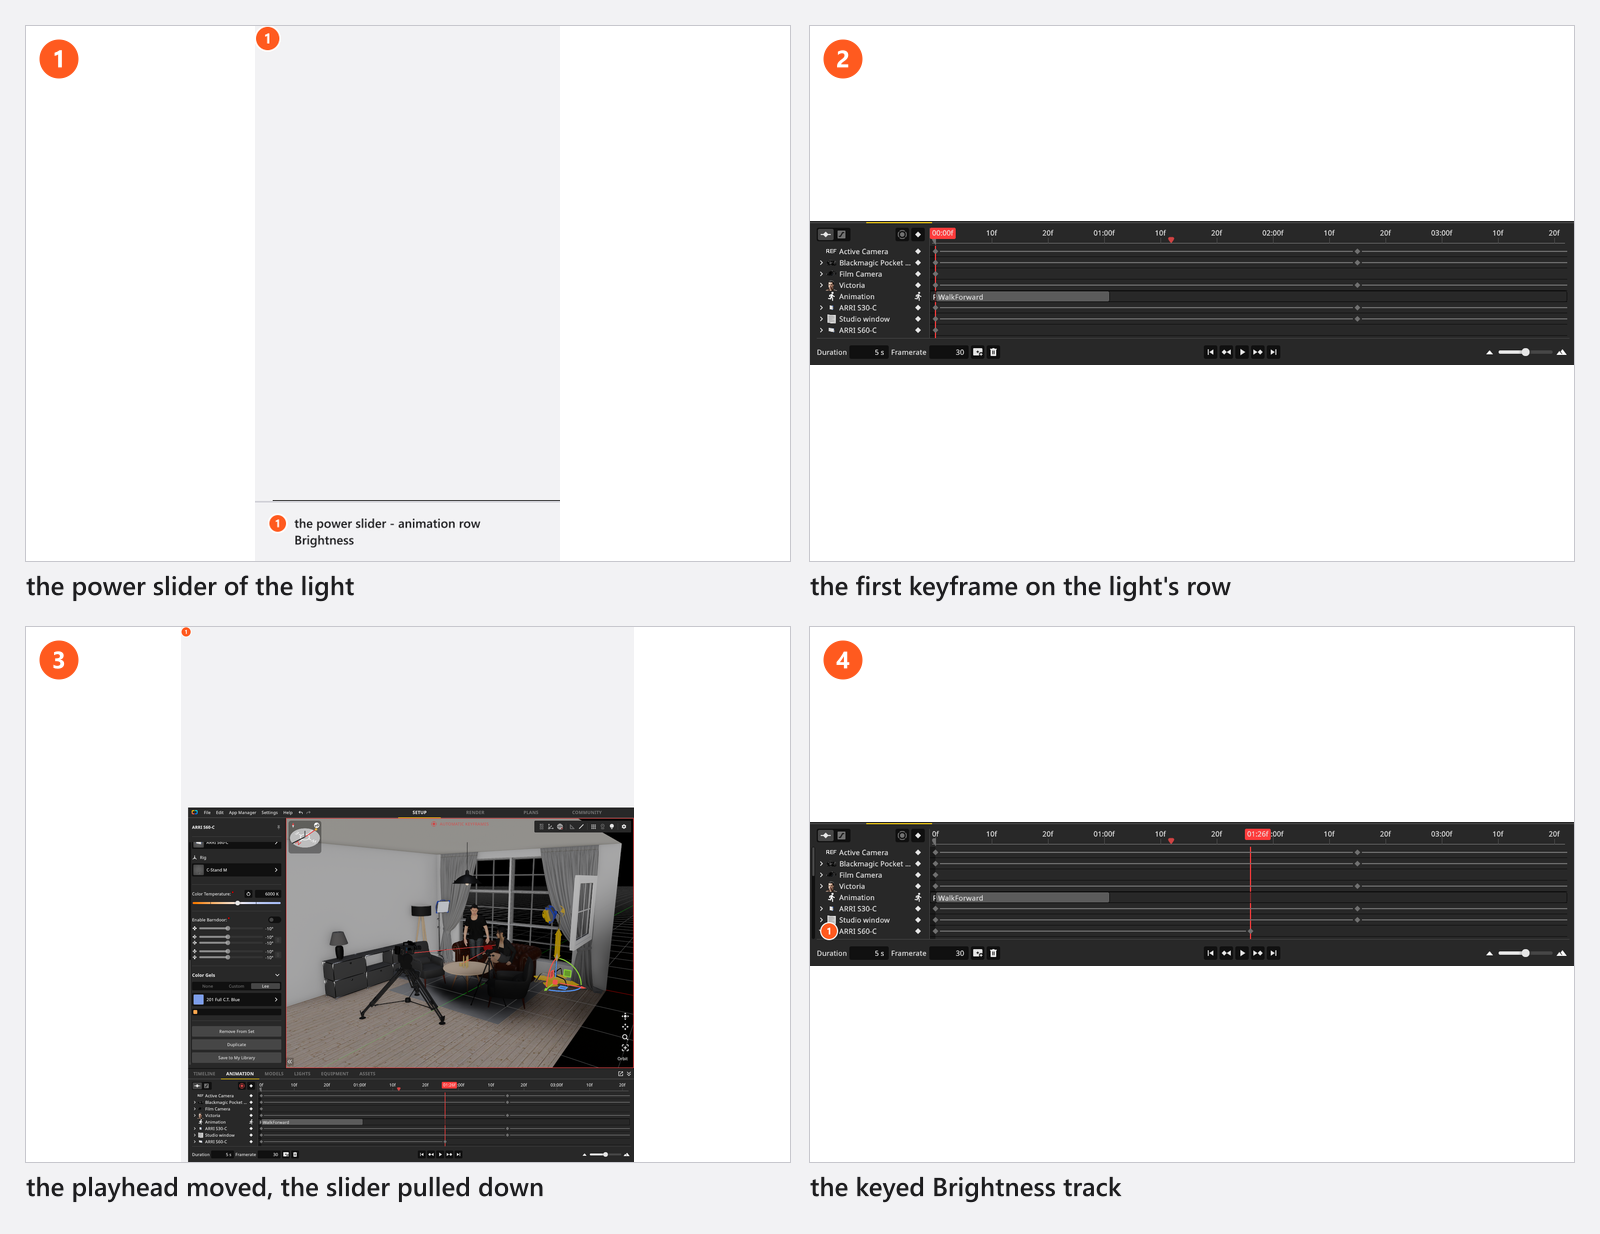Viewport: 1600px width, 1234px height.
Task: Select the curve editor icon in panel 2's header
Action: pos(841,234)
